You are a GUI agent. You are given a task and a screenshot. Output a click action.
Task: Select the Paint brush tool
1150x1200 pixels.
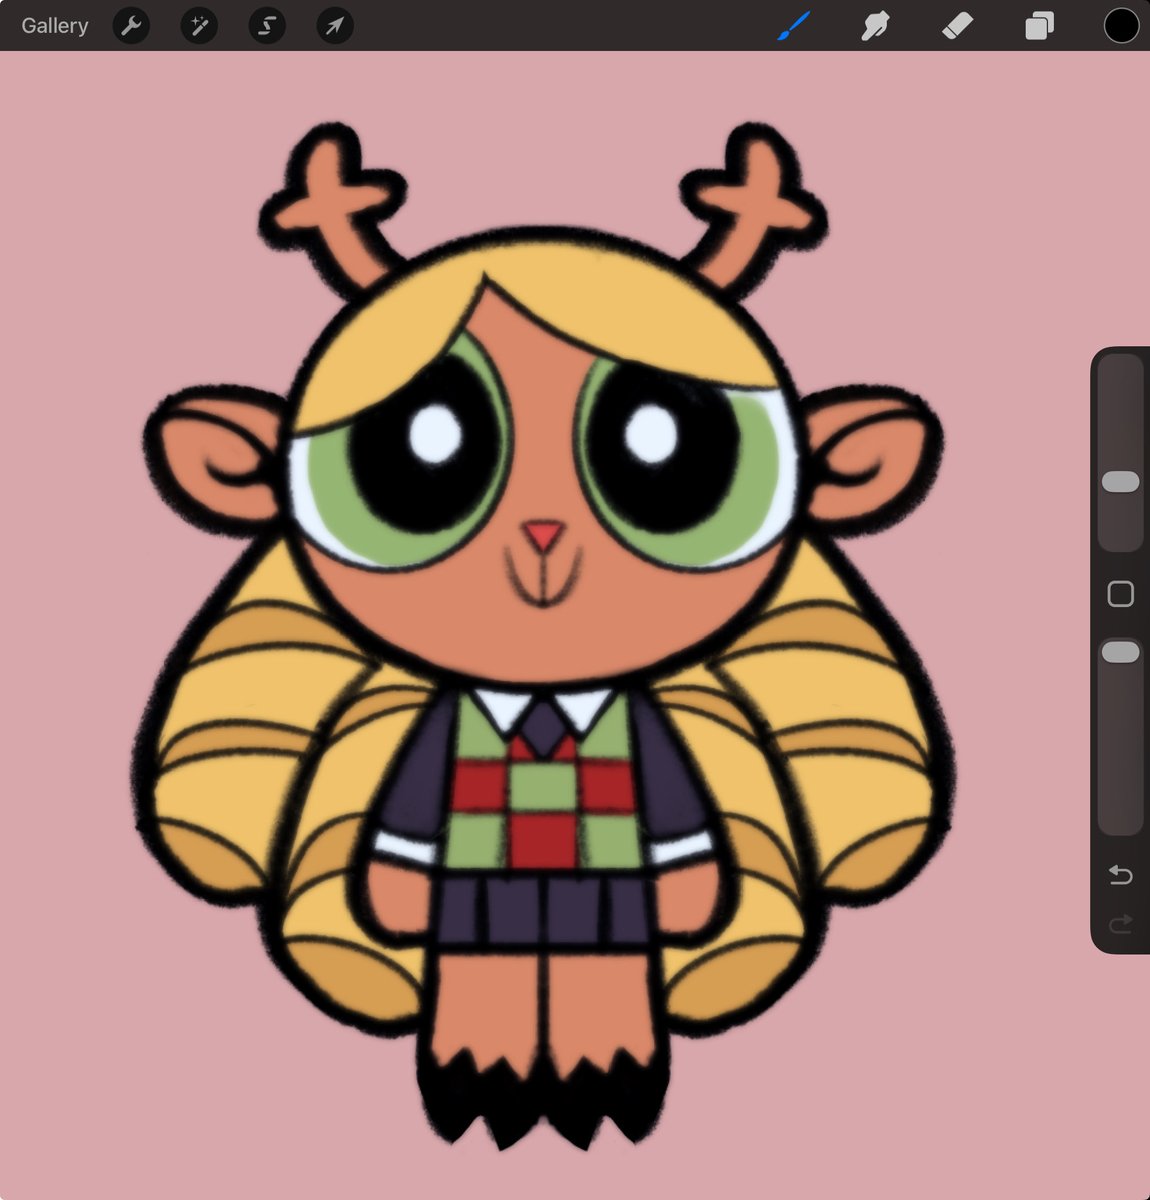794,26
